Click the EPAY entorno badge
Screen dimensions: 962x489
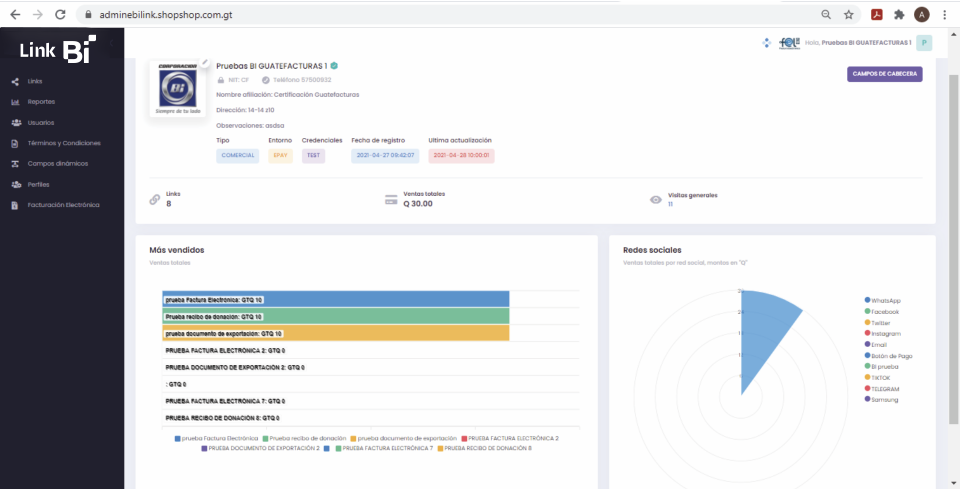click(280, 156)
